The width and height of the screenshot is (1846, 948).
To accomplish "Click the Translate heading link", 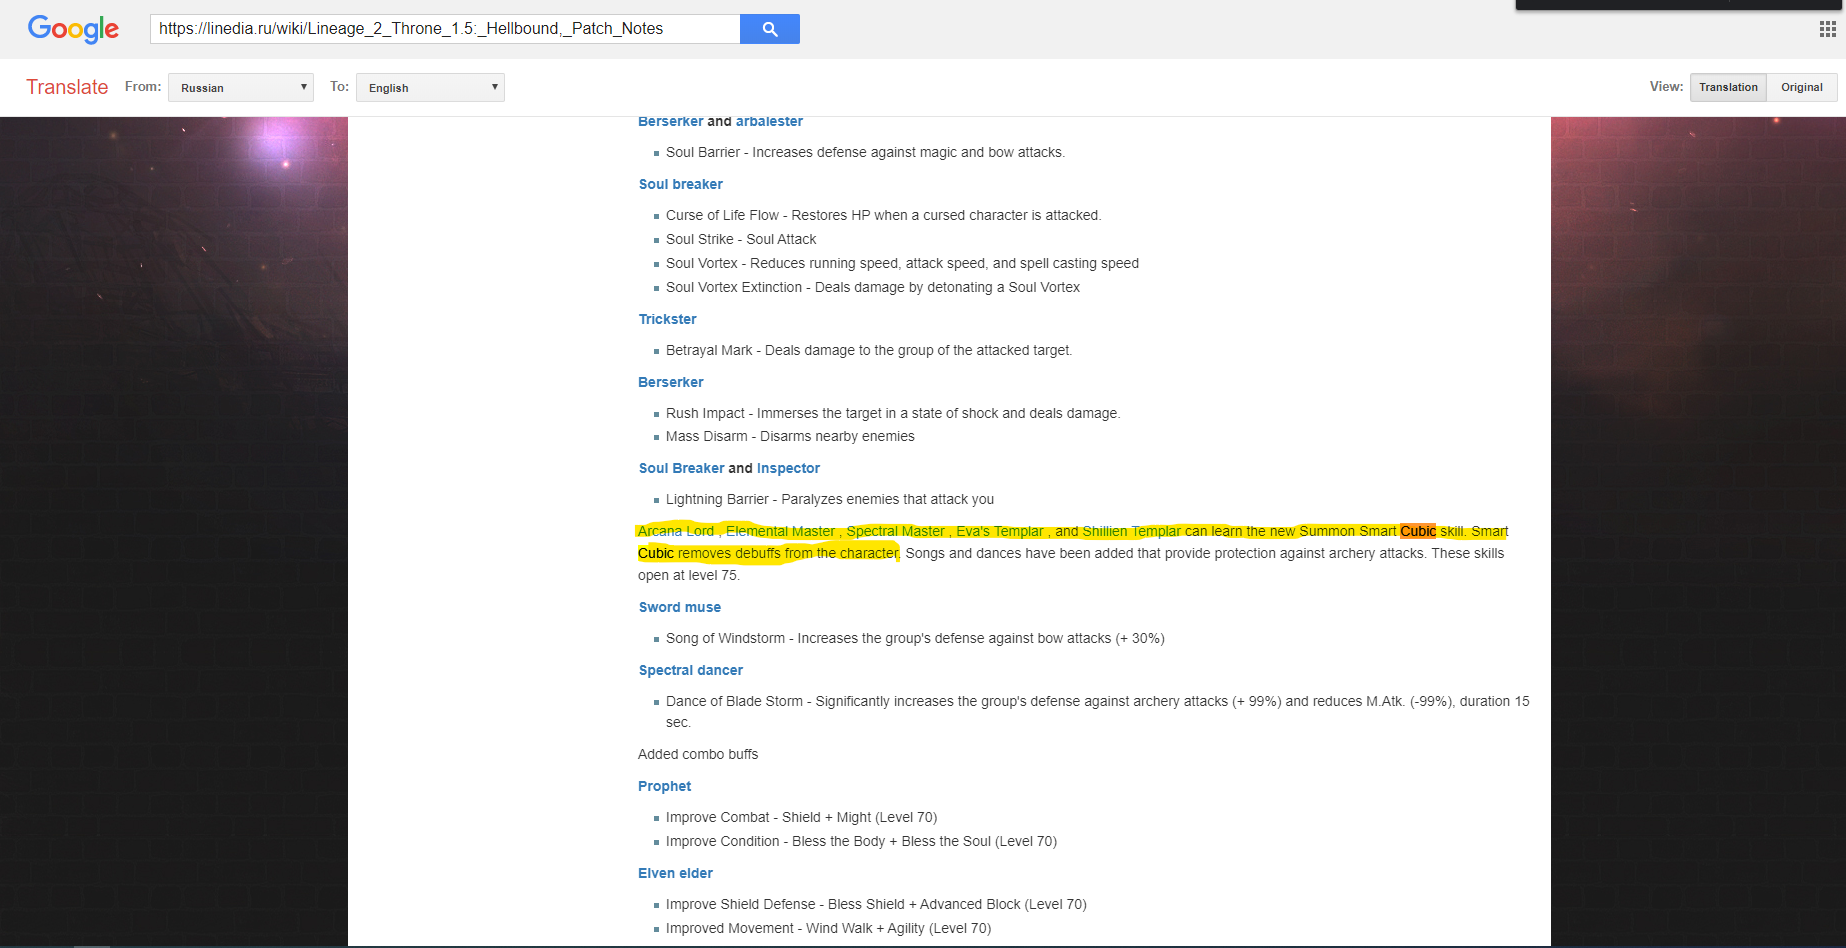I will click(x=67, y=87).
